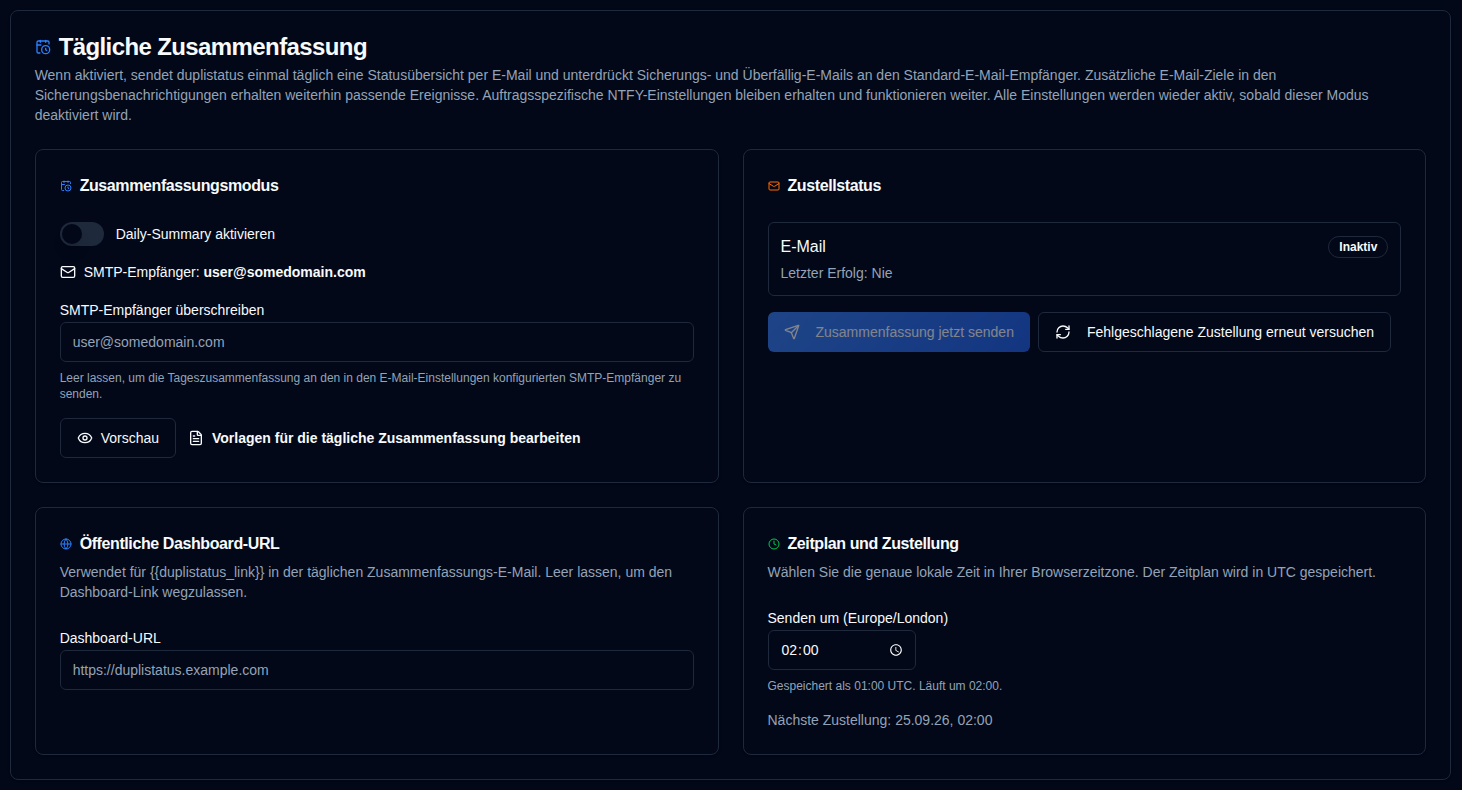
Task: Enable the Daily-Summary aktivieren switch
Action: (82, 234)
